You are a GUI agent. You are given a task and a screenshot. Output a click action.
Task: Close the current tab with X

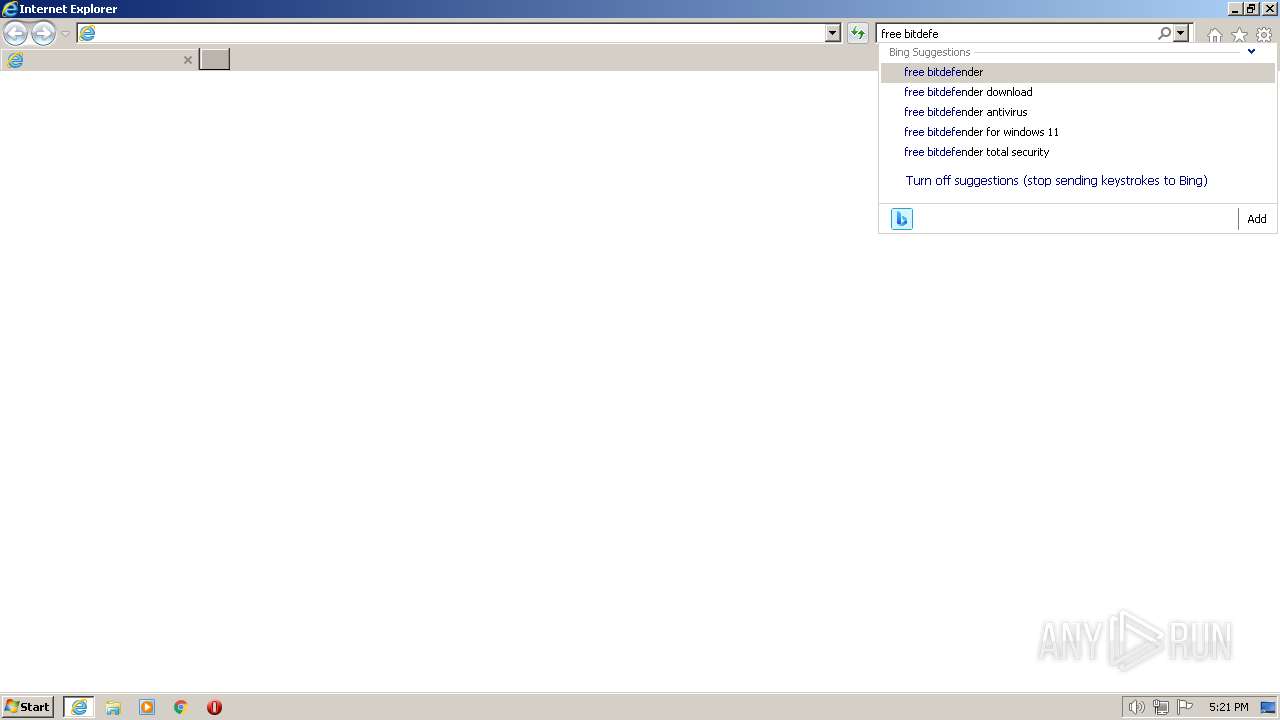pos(187,60)
